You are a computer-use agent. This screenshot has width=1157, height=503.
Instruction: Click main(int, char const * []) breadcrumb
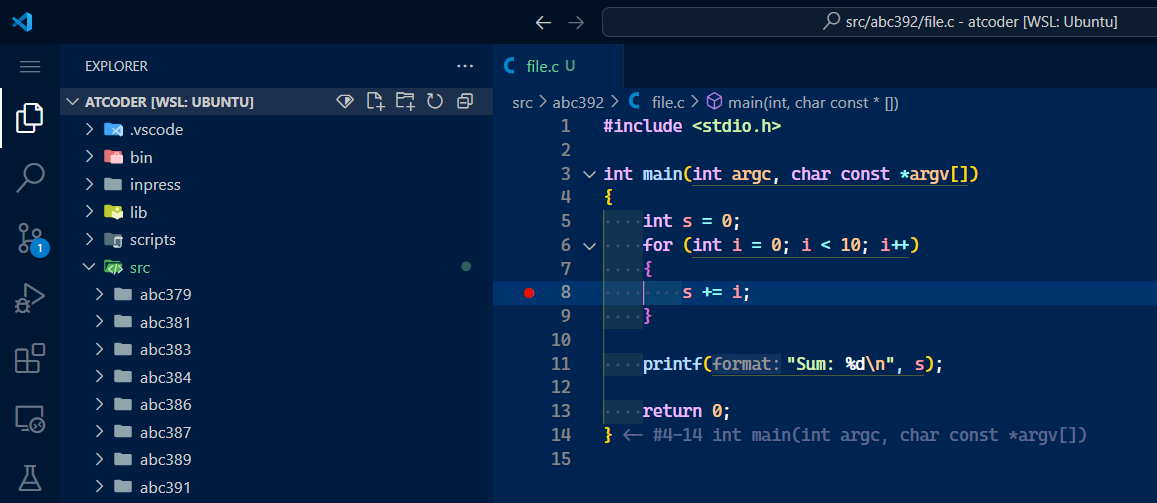coord(813,103)
